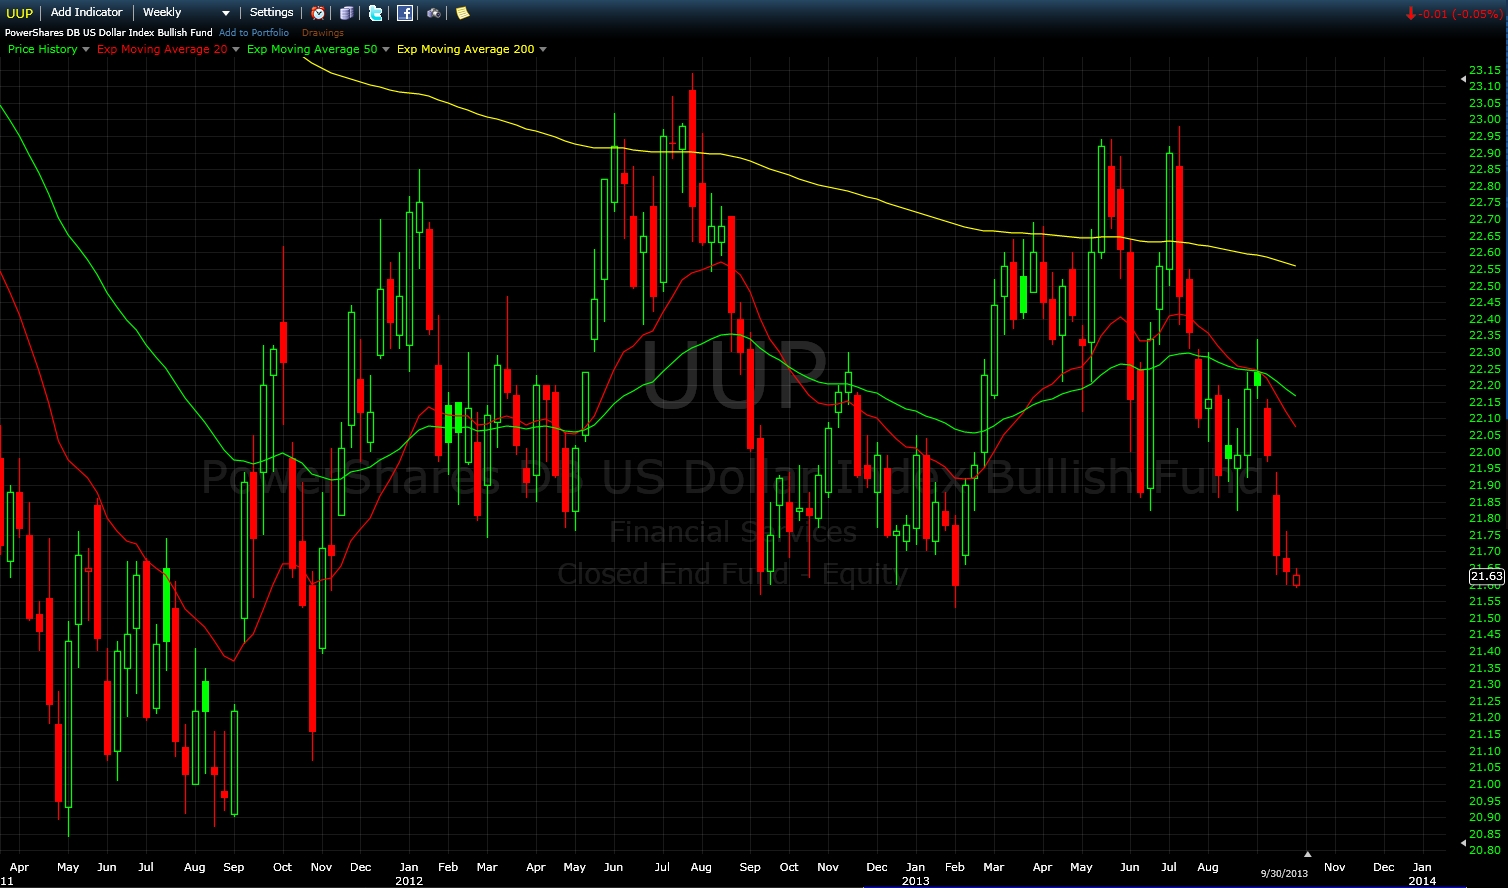Click the Drawings link
Image resolution: width=1508 pixels, height=888 pixels.
click(323, 32)
